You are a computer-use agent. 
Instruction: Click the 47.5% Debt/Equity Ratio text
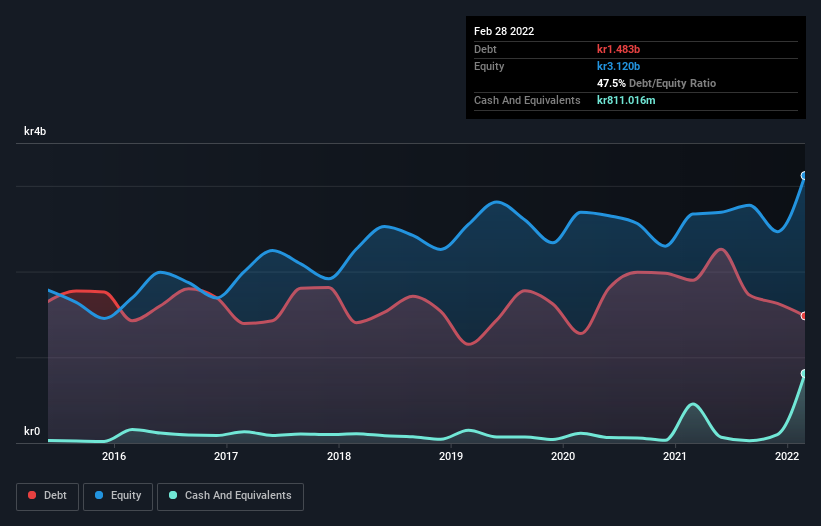[656, 83]
